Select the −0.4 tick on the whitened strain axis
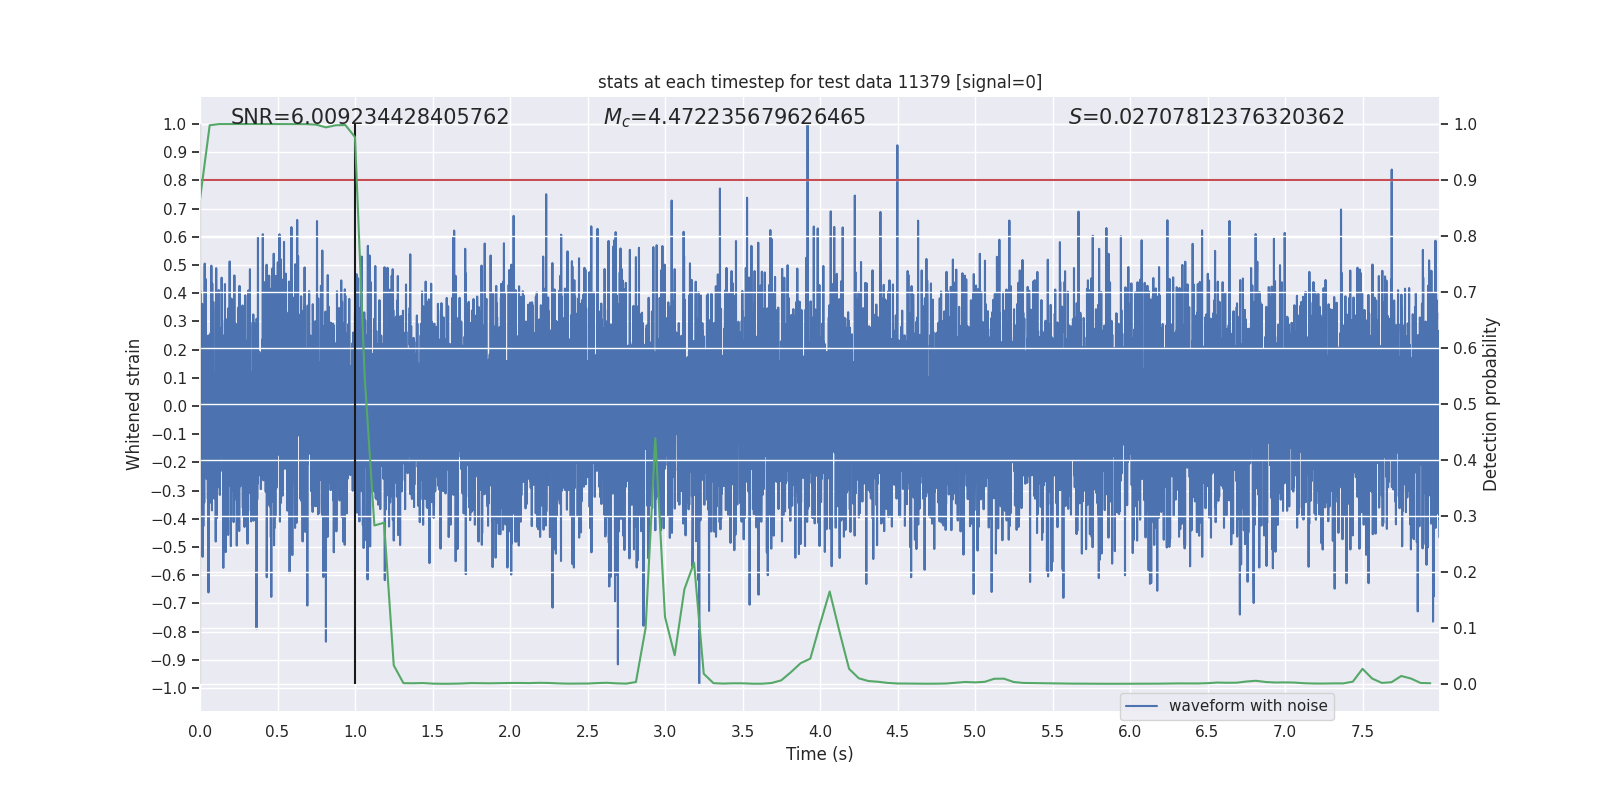The width and height of the screenshot is (1600, 800). point(169,519)
